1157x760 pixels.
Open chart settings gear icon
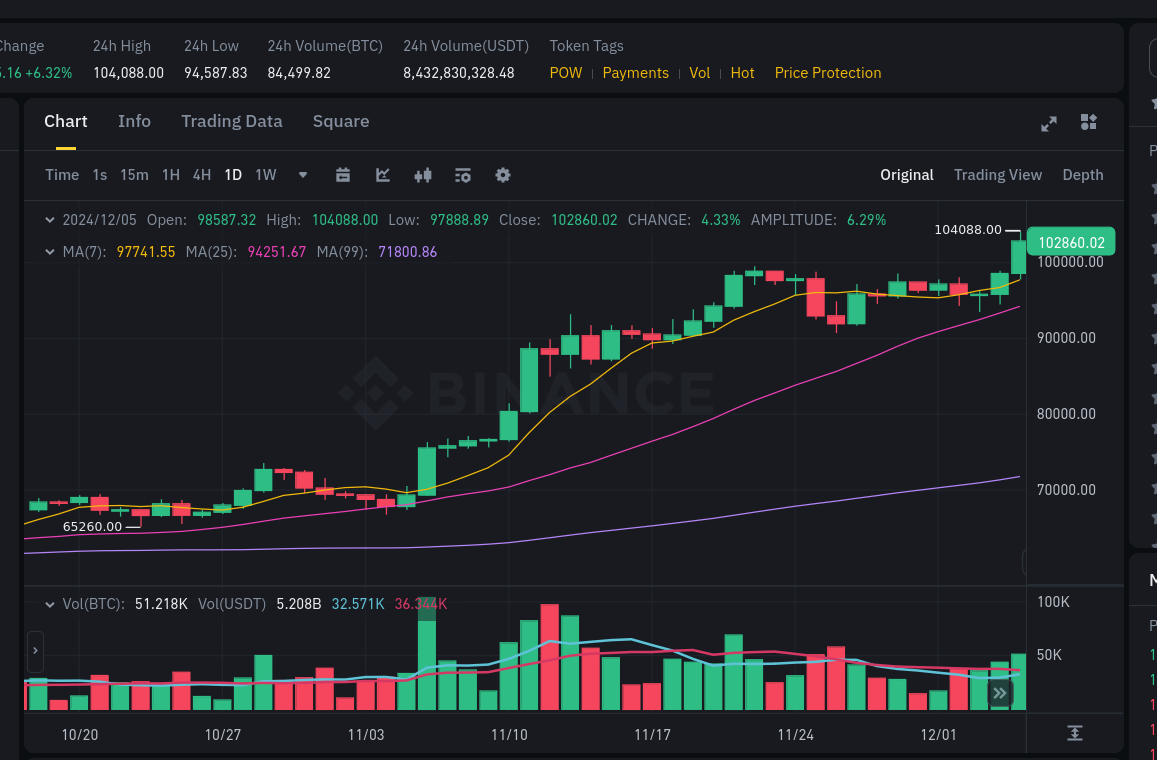coord(502,175)
